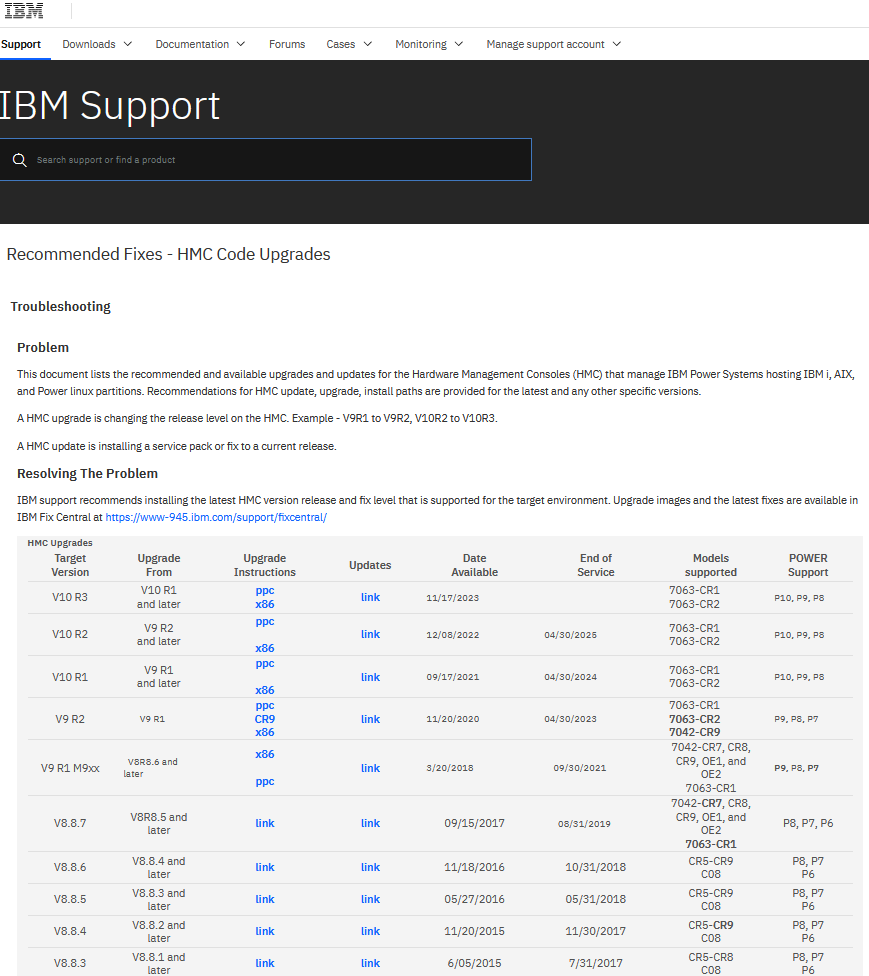
Task: Click the updates link for V8.8.7
Action: pos(370,823)
